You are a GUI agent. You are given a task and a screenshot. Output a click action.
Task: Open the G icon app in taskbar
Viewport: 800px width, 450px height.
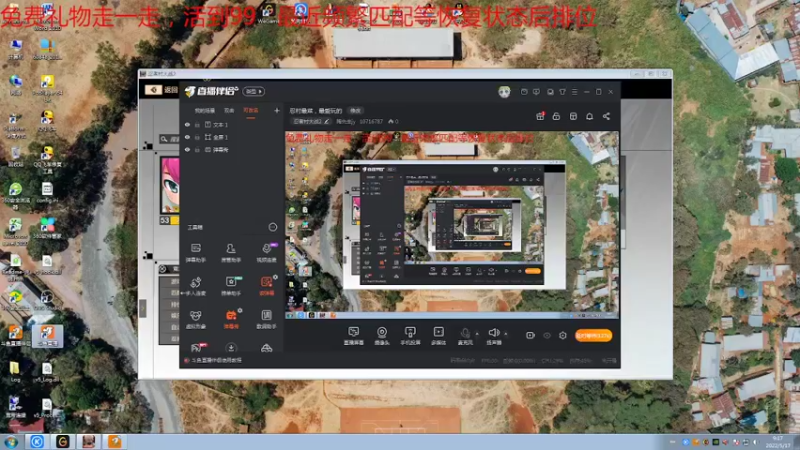[x=62, y=441]
